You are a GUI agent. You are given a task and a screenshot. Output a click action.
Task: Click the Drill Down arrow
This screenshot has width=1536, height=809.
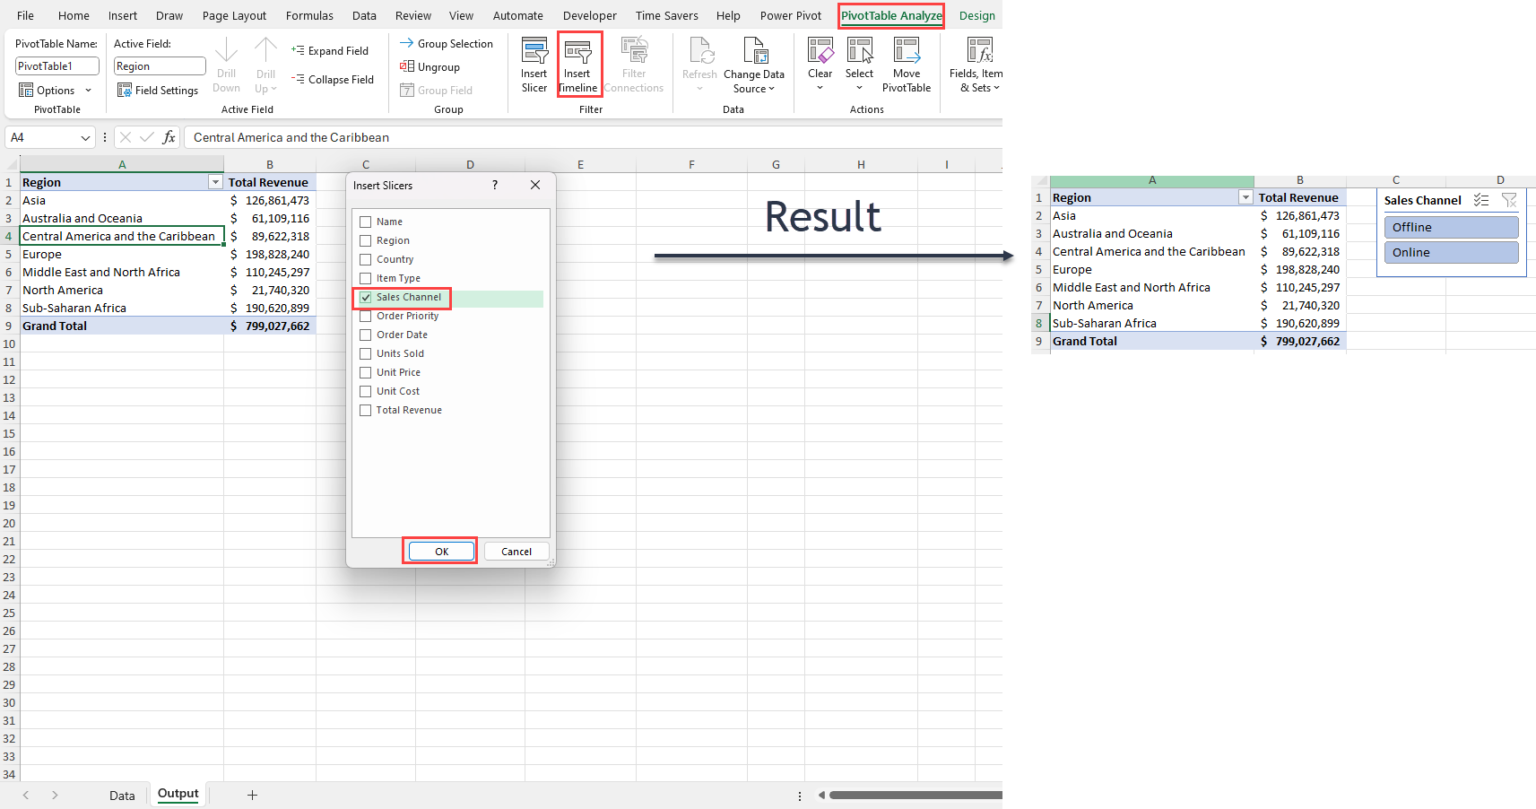[227, 50]
